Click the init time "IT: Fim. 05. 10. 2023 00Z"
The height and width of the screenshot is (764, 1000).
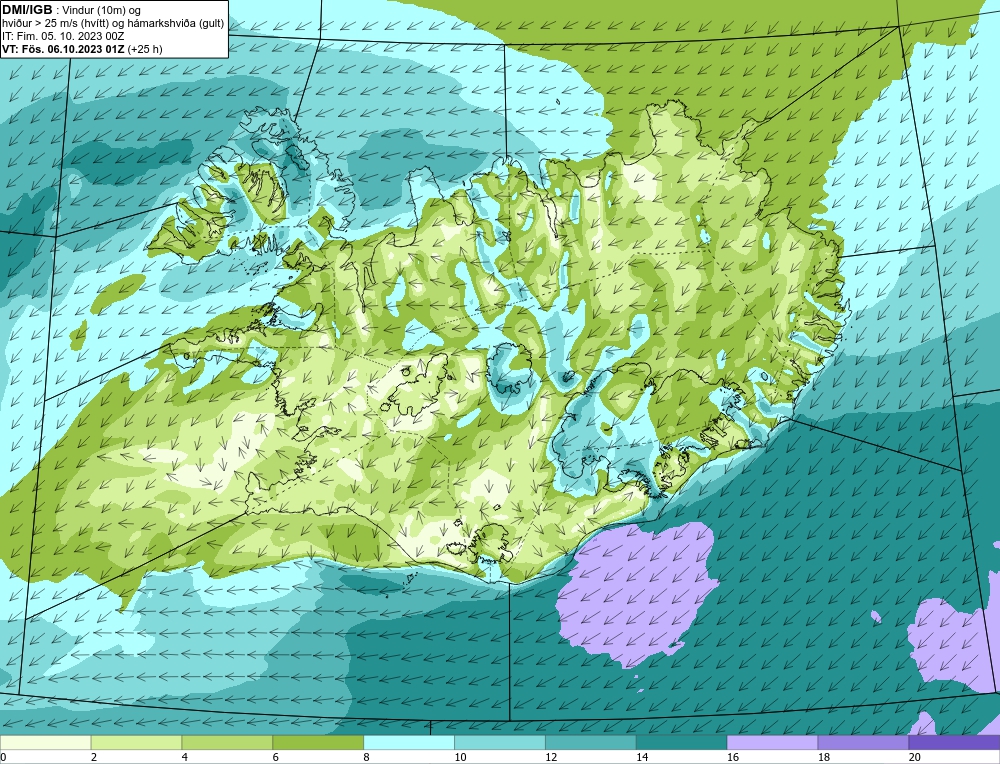click(63, 36)
